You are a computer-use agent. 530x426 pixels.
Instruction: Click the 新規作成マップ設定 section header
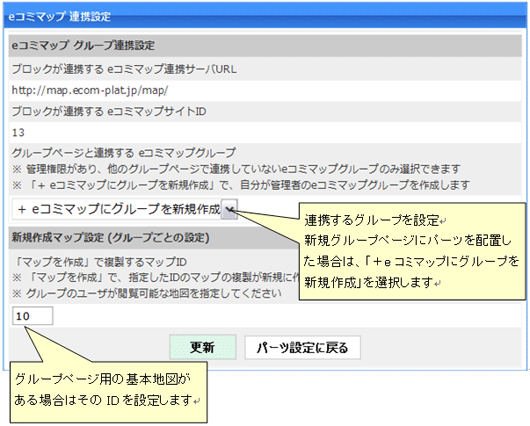pyautogui.click(x=111, y=237)
